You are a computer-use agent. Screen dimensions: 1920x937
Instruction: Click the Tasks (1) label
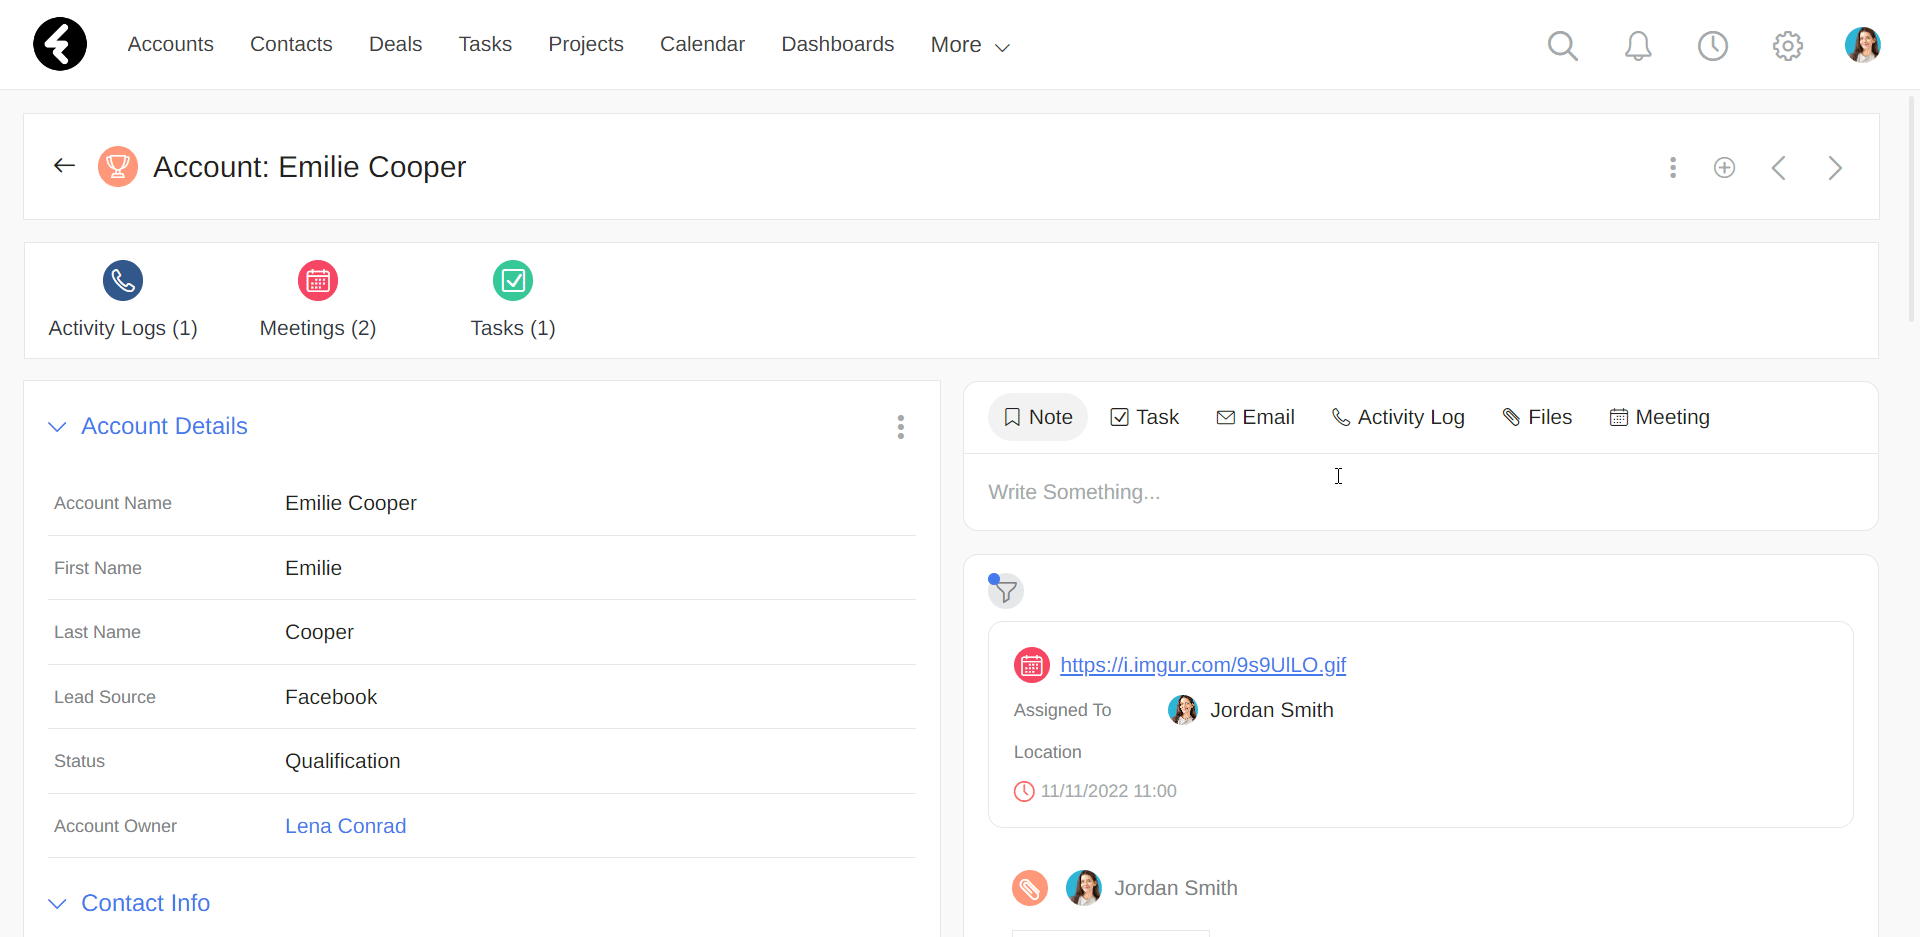513,328
